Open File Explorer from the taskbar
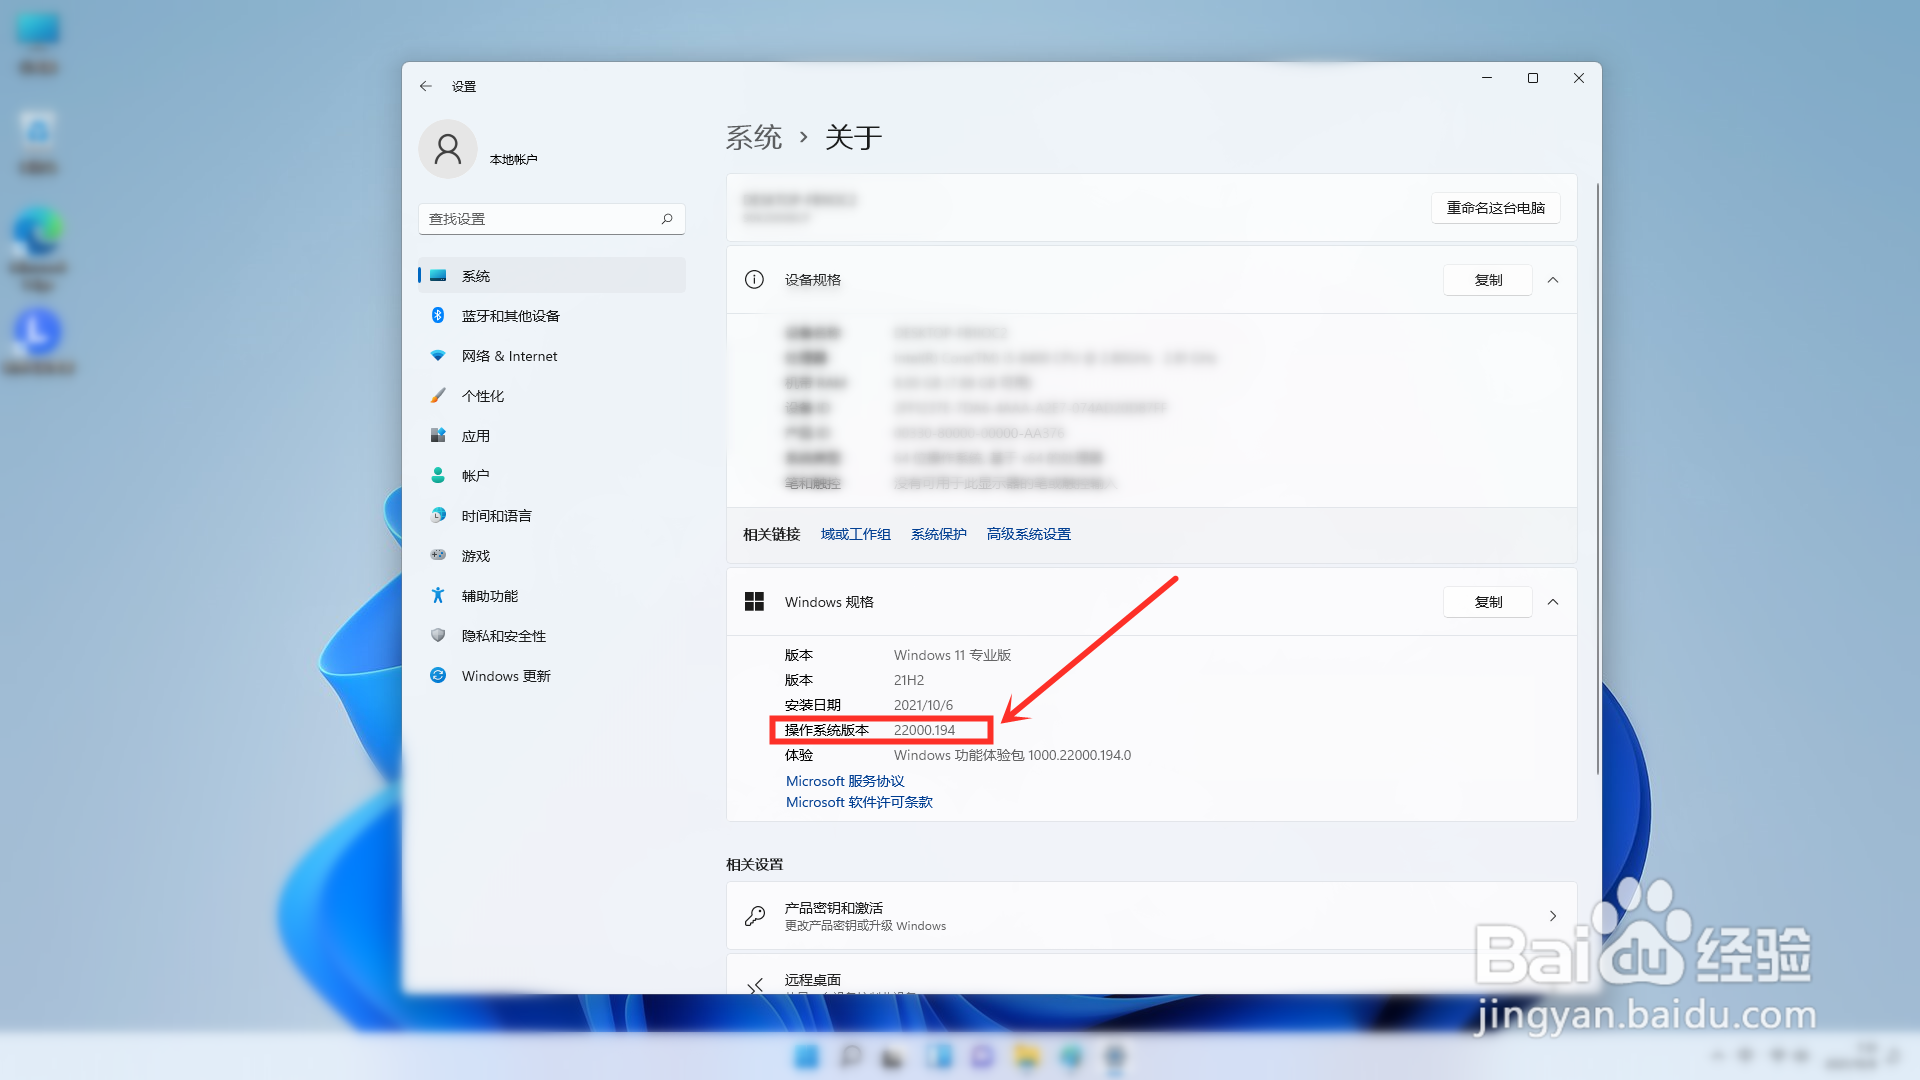The height and width of the screenshot is (1080, 1920). click(x=1027, y=1057)
